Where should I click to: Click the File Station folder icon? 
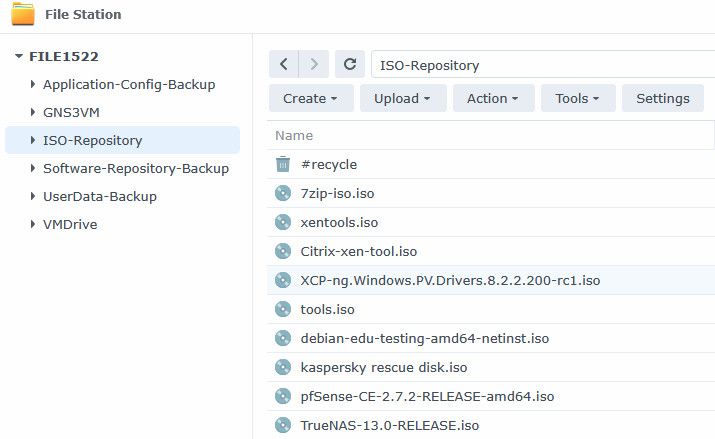pyautogui.click(x=22, y=15)
